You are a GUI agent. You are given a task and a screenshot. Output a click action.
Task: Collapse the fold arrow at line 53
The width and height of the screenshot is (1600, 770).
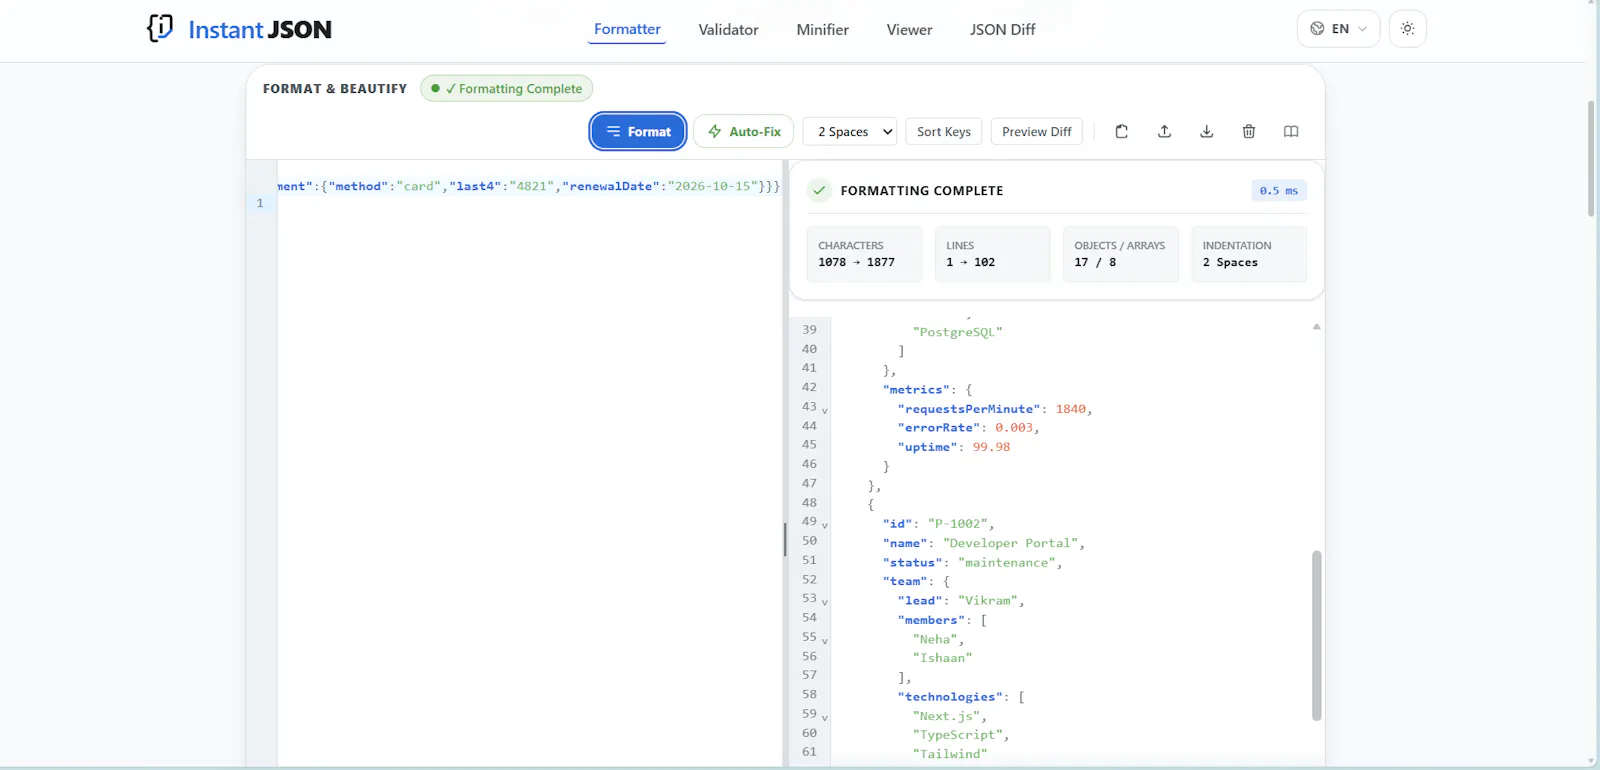click(x=825, y=602)
